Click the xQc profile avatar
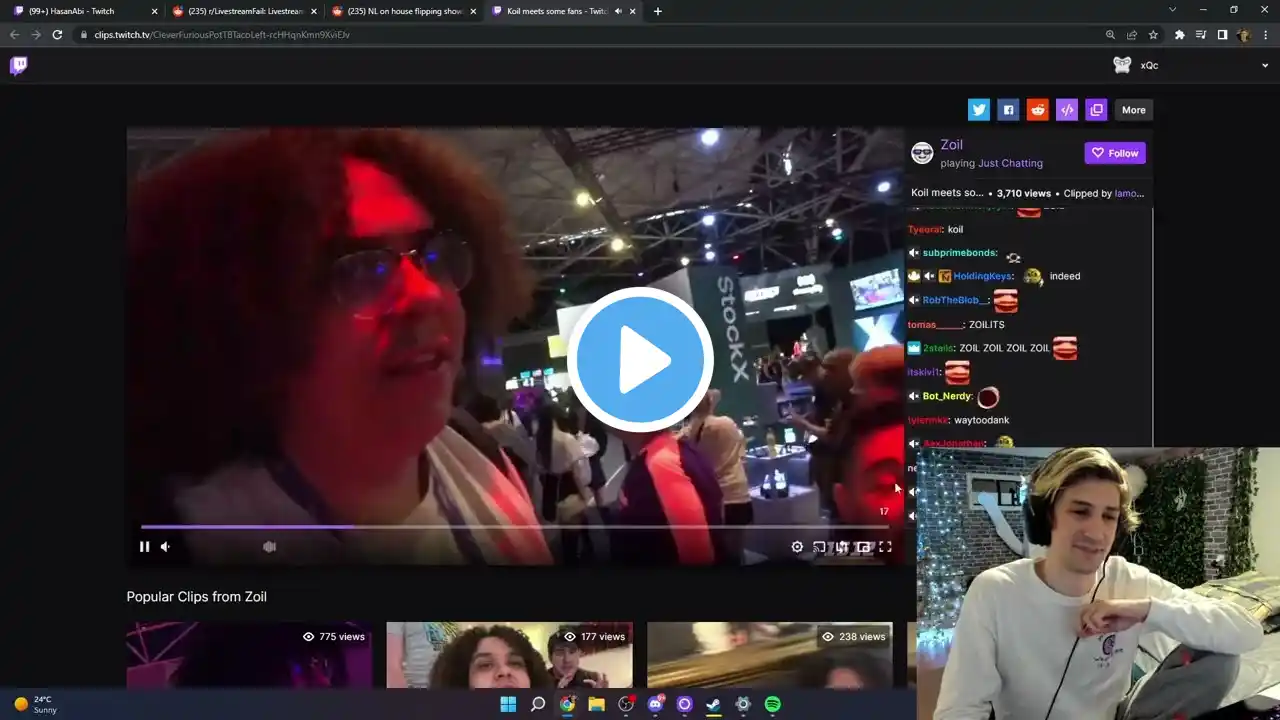This screenshot has height=720, width=1280. pos(1122,65)
